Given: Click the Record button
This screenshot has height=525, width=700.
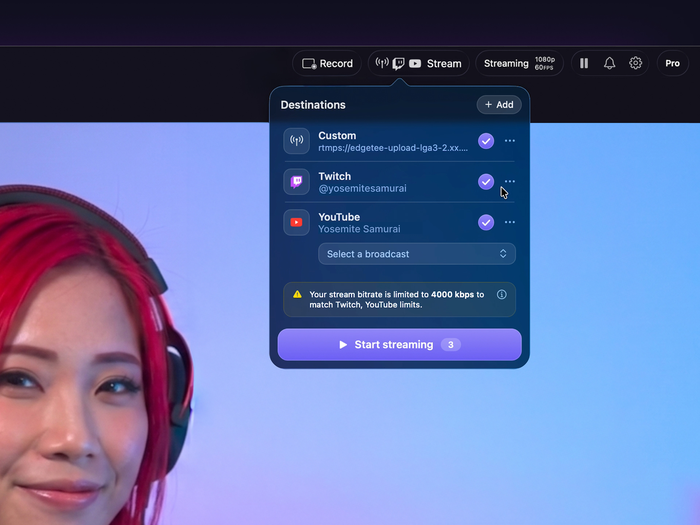Looking at the screenshot, I should (x=327, y=63).
